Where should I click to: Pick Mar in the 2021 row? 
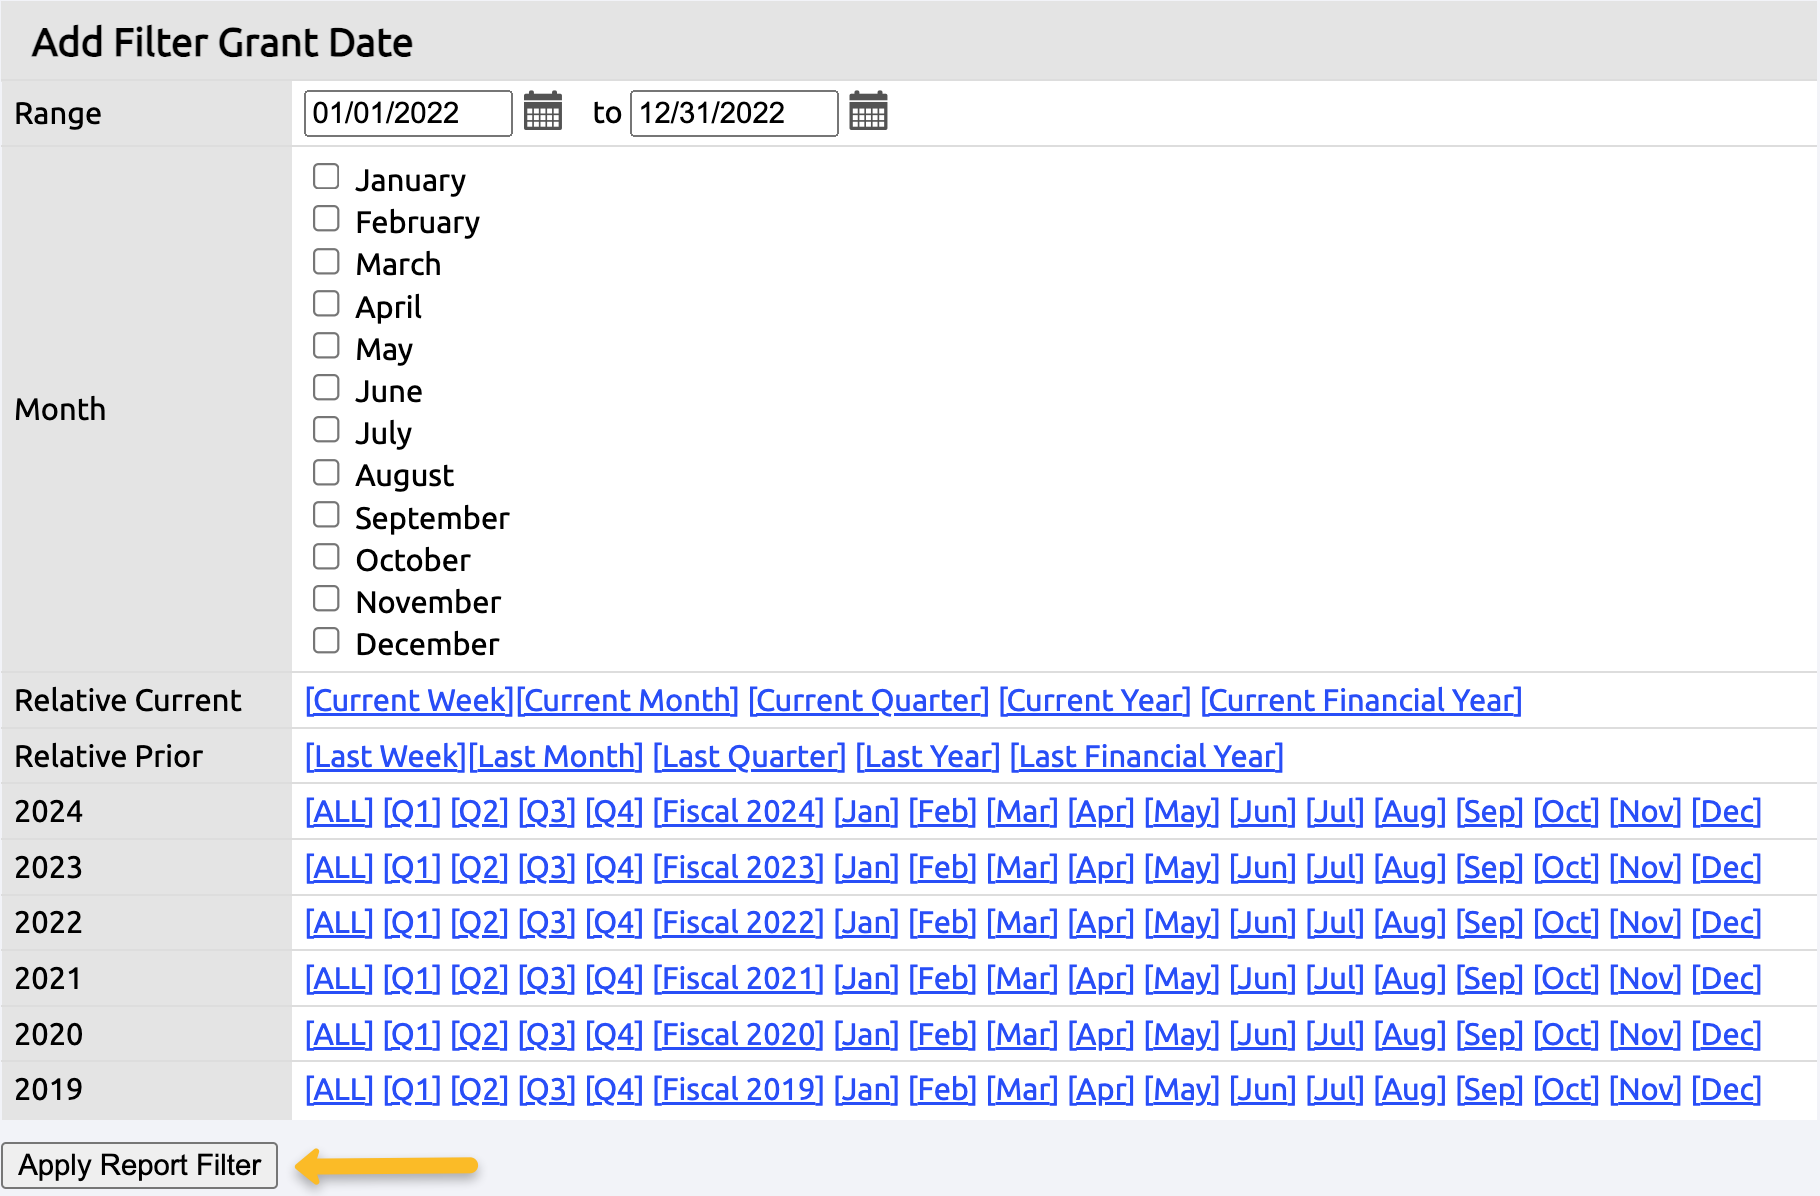click(x=1022, y=978)
